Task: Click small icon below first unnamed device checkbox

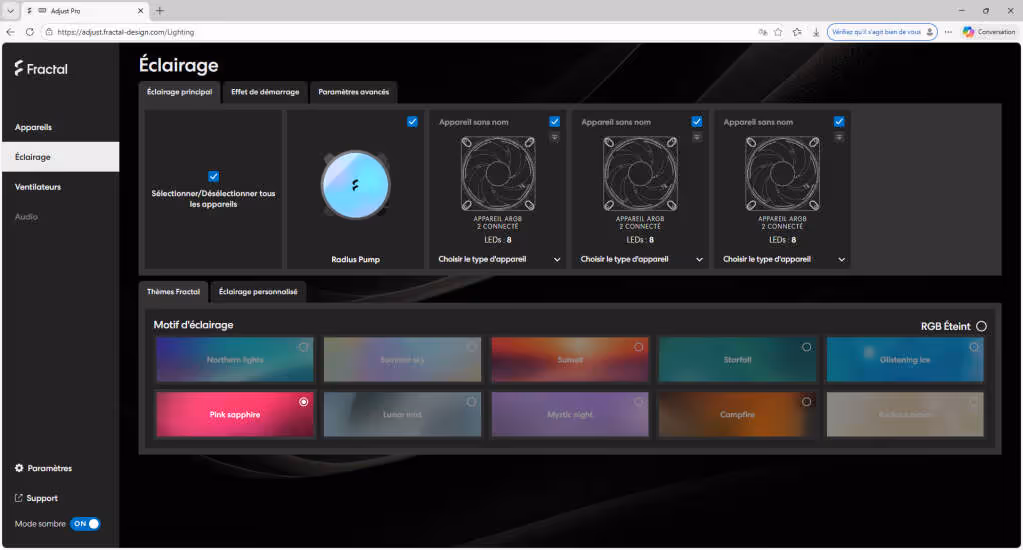Action: 555,137
